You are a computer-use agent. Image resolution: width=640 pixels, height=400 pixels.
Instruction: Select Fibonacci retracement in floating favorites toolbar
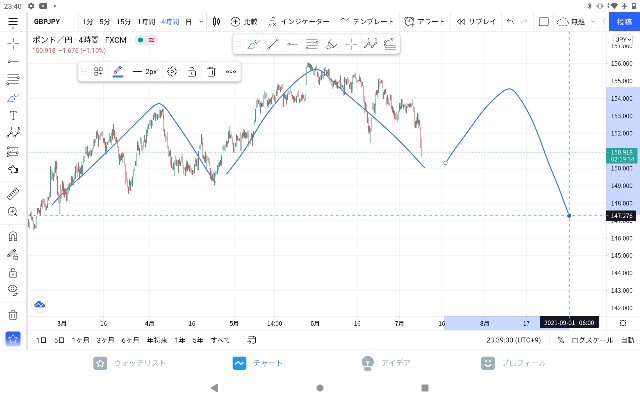tap(312, 44)
